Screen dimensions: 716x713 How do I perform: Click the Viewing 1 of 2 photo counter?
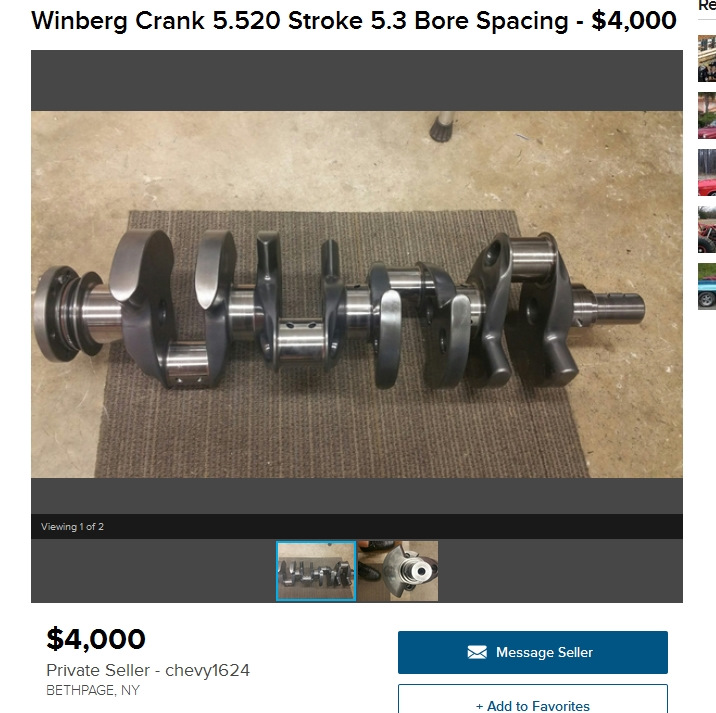(72, 527)
